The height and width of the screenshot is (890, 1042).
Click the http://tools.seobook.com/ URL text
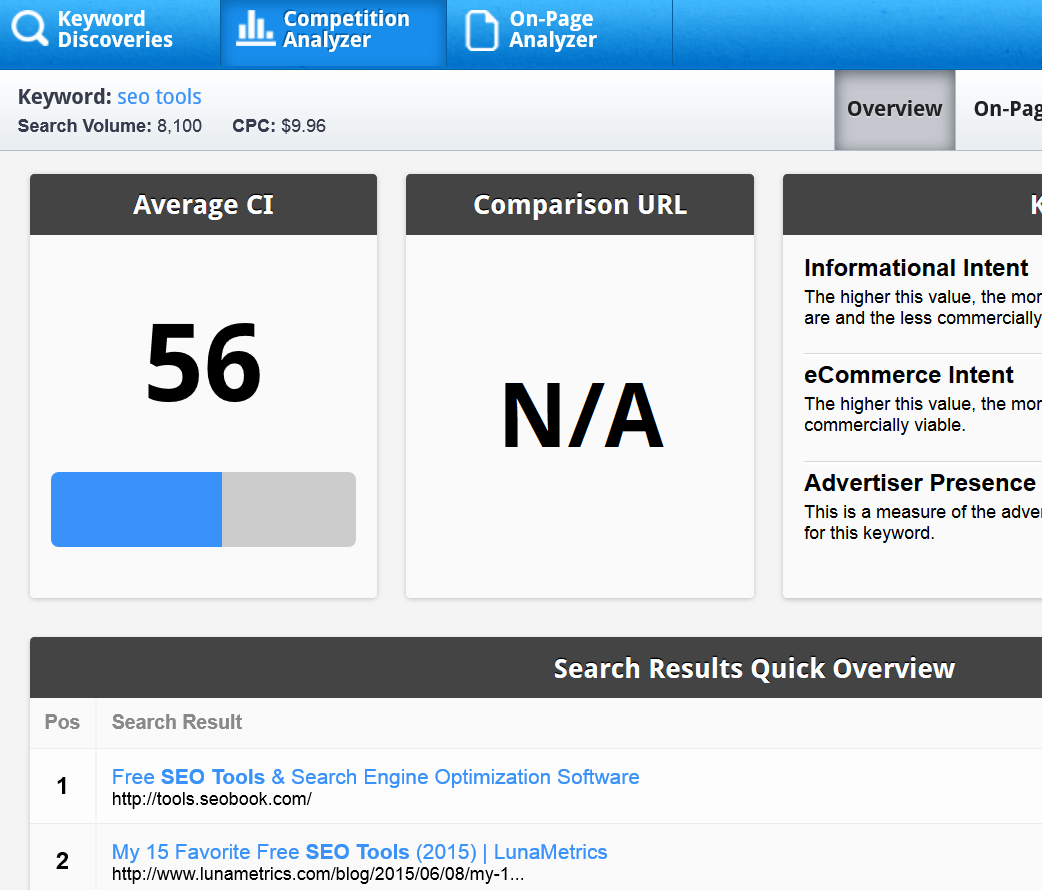point(211,799)
